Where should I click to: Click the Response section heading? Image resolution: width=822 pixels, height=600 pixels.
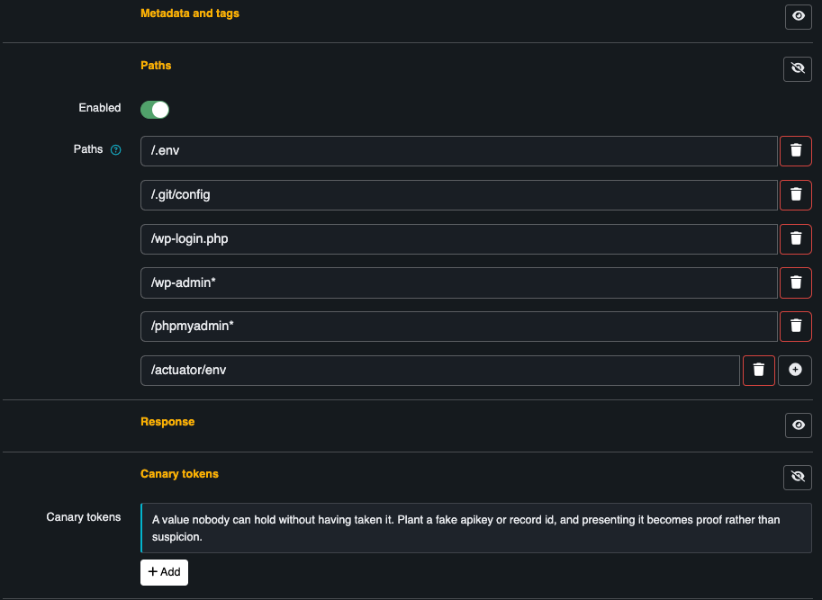point(167,422)
